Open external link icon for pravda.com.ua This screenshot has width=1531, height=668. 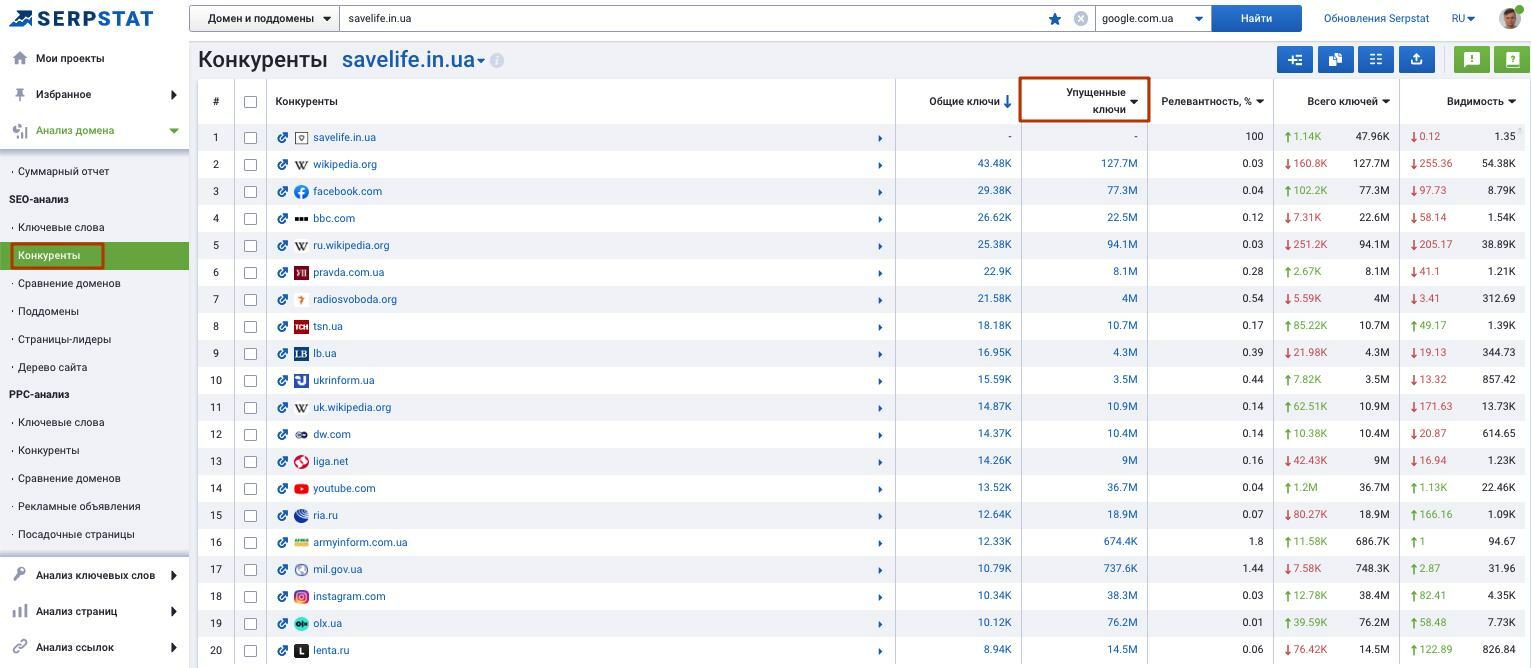click(283, 273)
